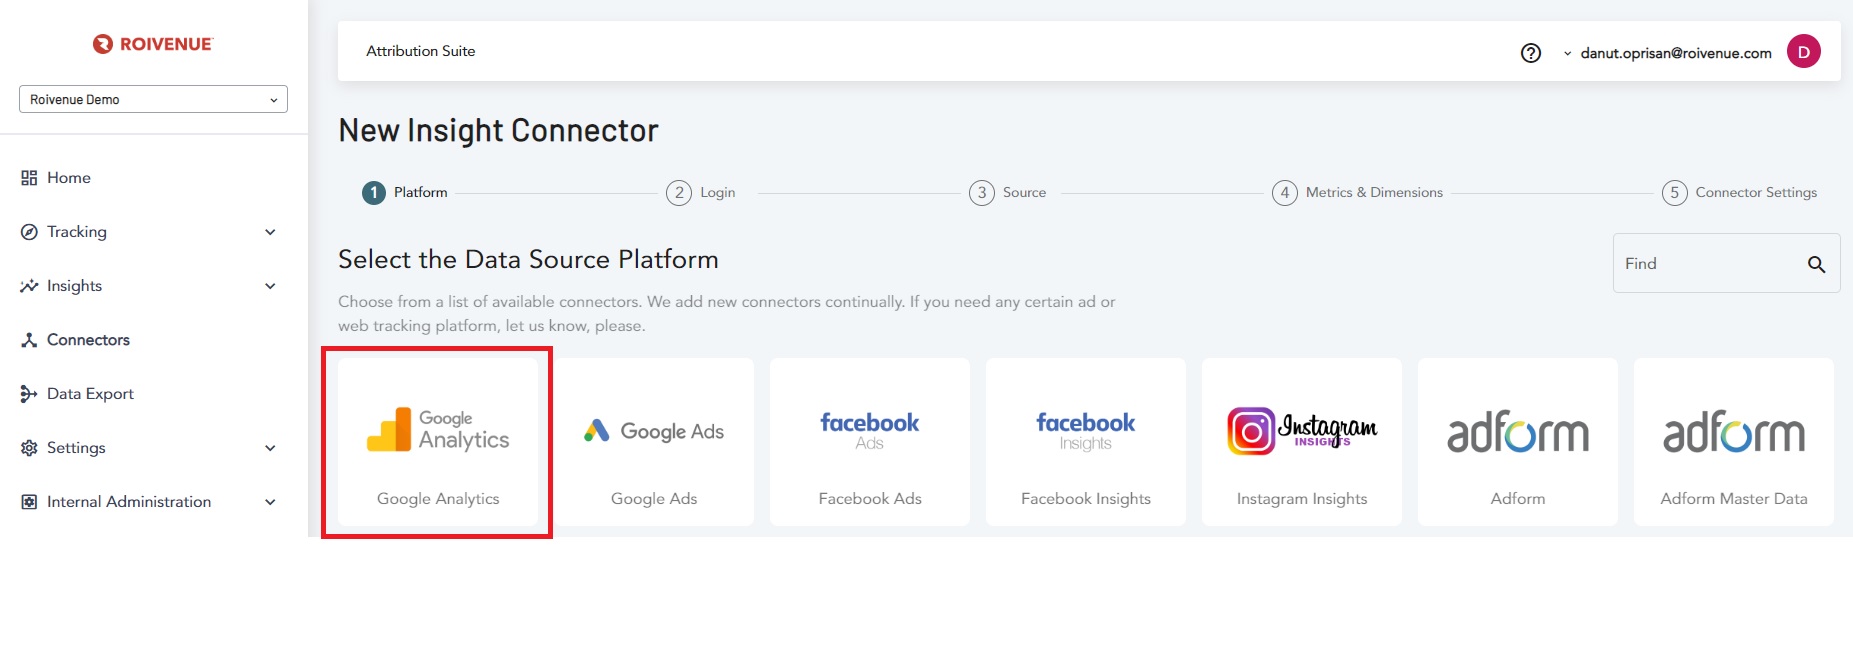Viewport: 1853px width, 648px height.
Task: Click the Google Analytics card label
Action: (438, 498)
